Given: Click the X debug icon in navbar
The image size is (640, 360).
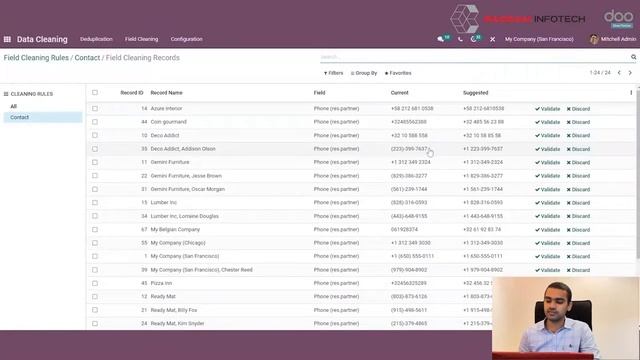Looking at the screenshot, I should pyautogui.click(x=493, y=39).
